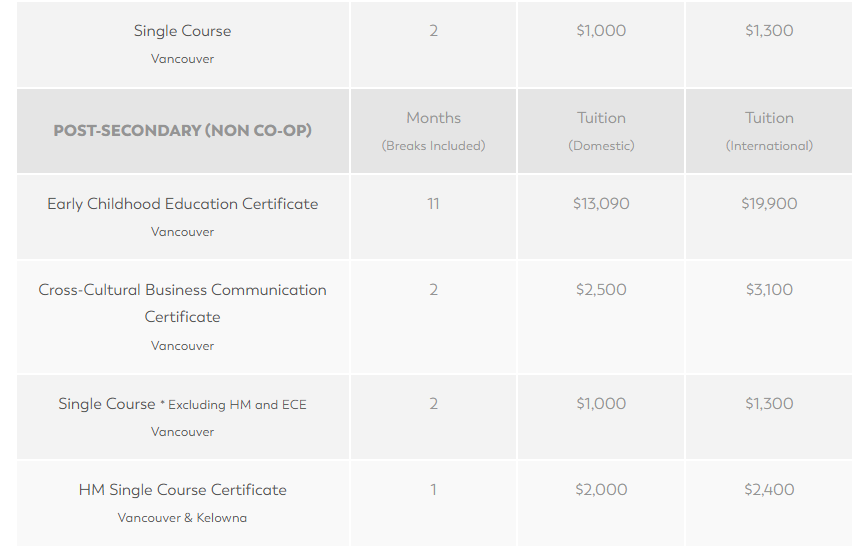This screenshot has height=555, width=868.
Task: Click the Tuition (Domestic) column header
Action: tap(601, 130)
